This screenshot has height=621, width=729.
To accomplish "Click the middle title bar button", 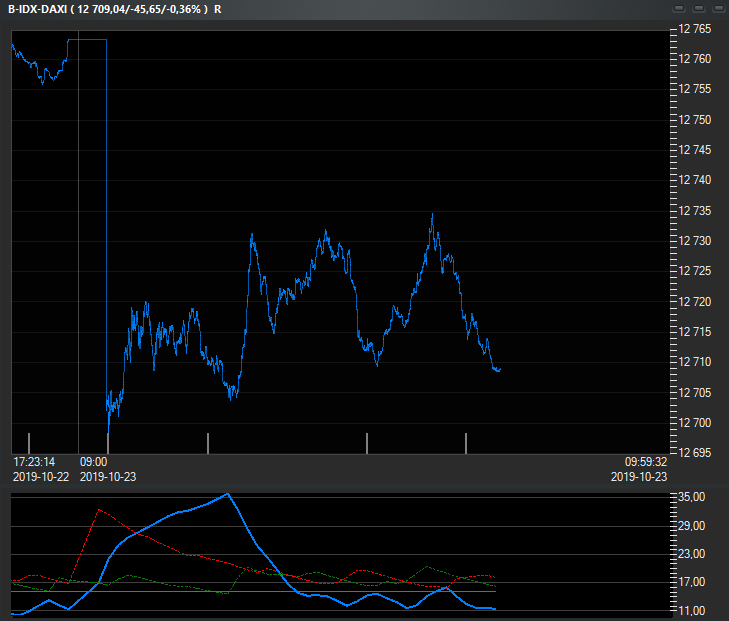I will pyautogui.click(x=697, y=8).
